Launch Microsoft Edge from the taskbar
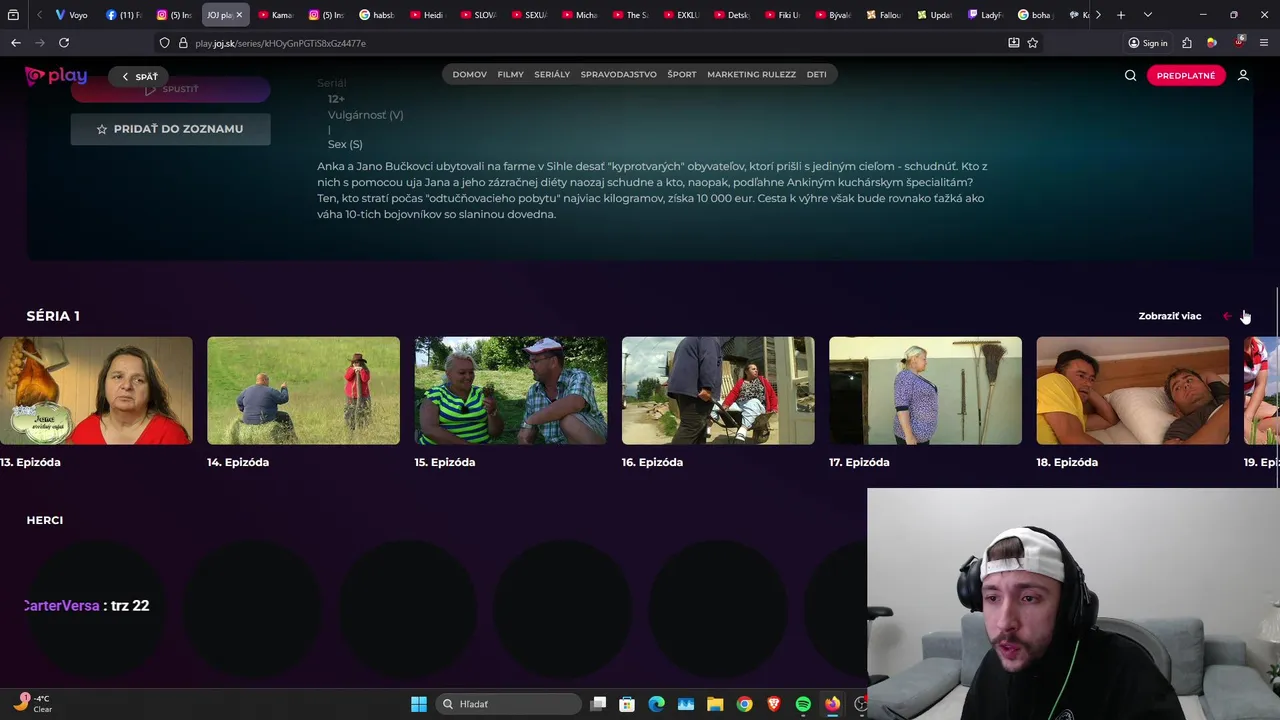 tap(656, 704)
